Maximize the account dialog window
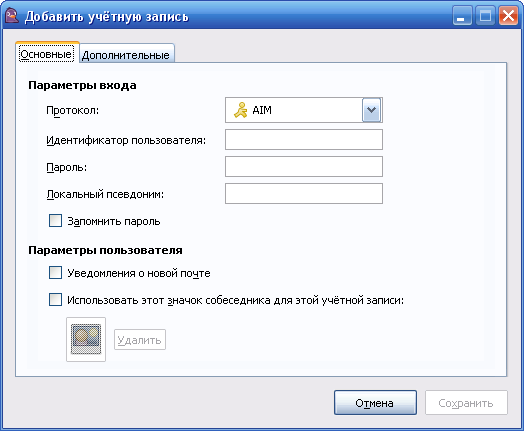 [485, 16]
